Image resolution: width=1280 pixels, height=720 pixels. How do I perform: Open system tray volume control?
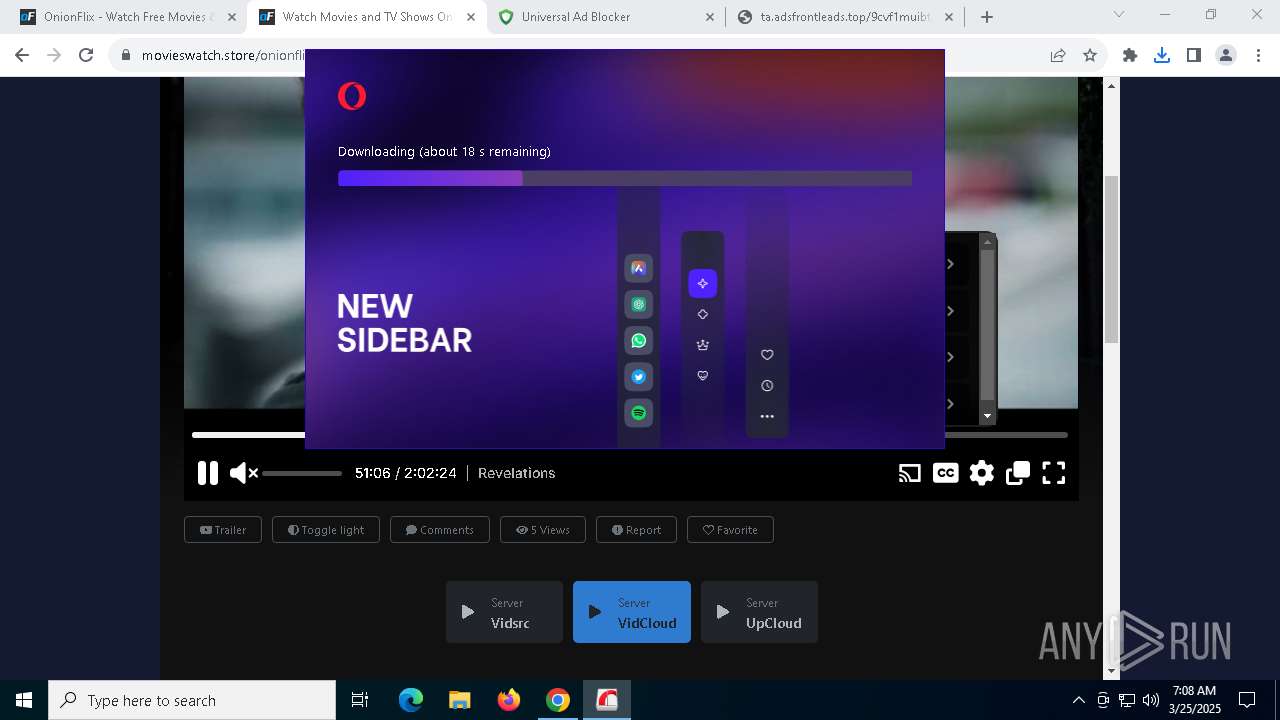[1151, 700]
